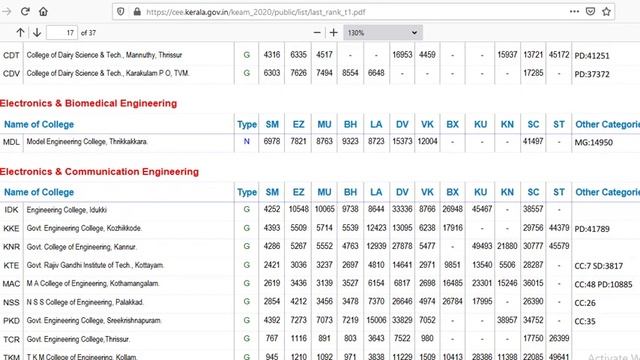Click the MG:14950 value

click(593, 142)
